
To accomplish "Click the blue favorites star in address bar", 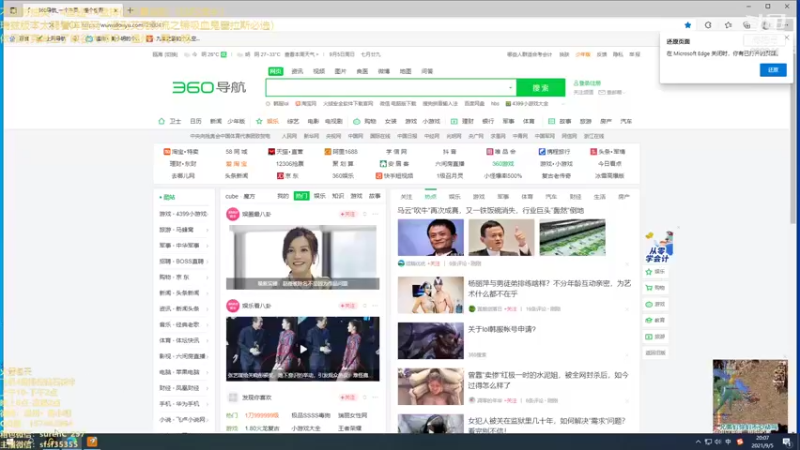I will [x=688, y=25].
